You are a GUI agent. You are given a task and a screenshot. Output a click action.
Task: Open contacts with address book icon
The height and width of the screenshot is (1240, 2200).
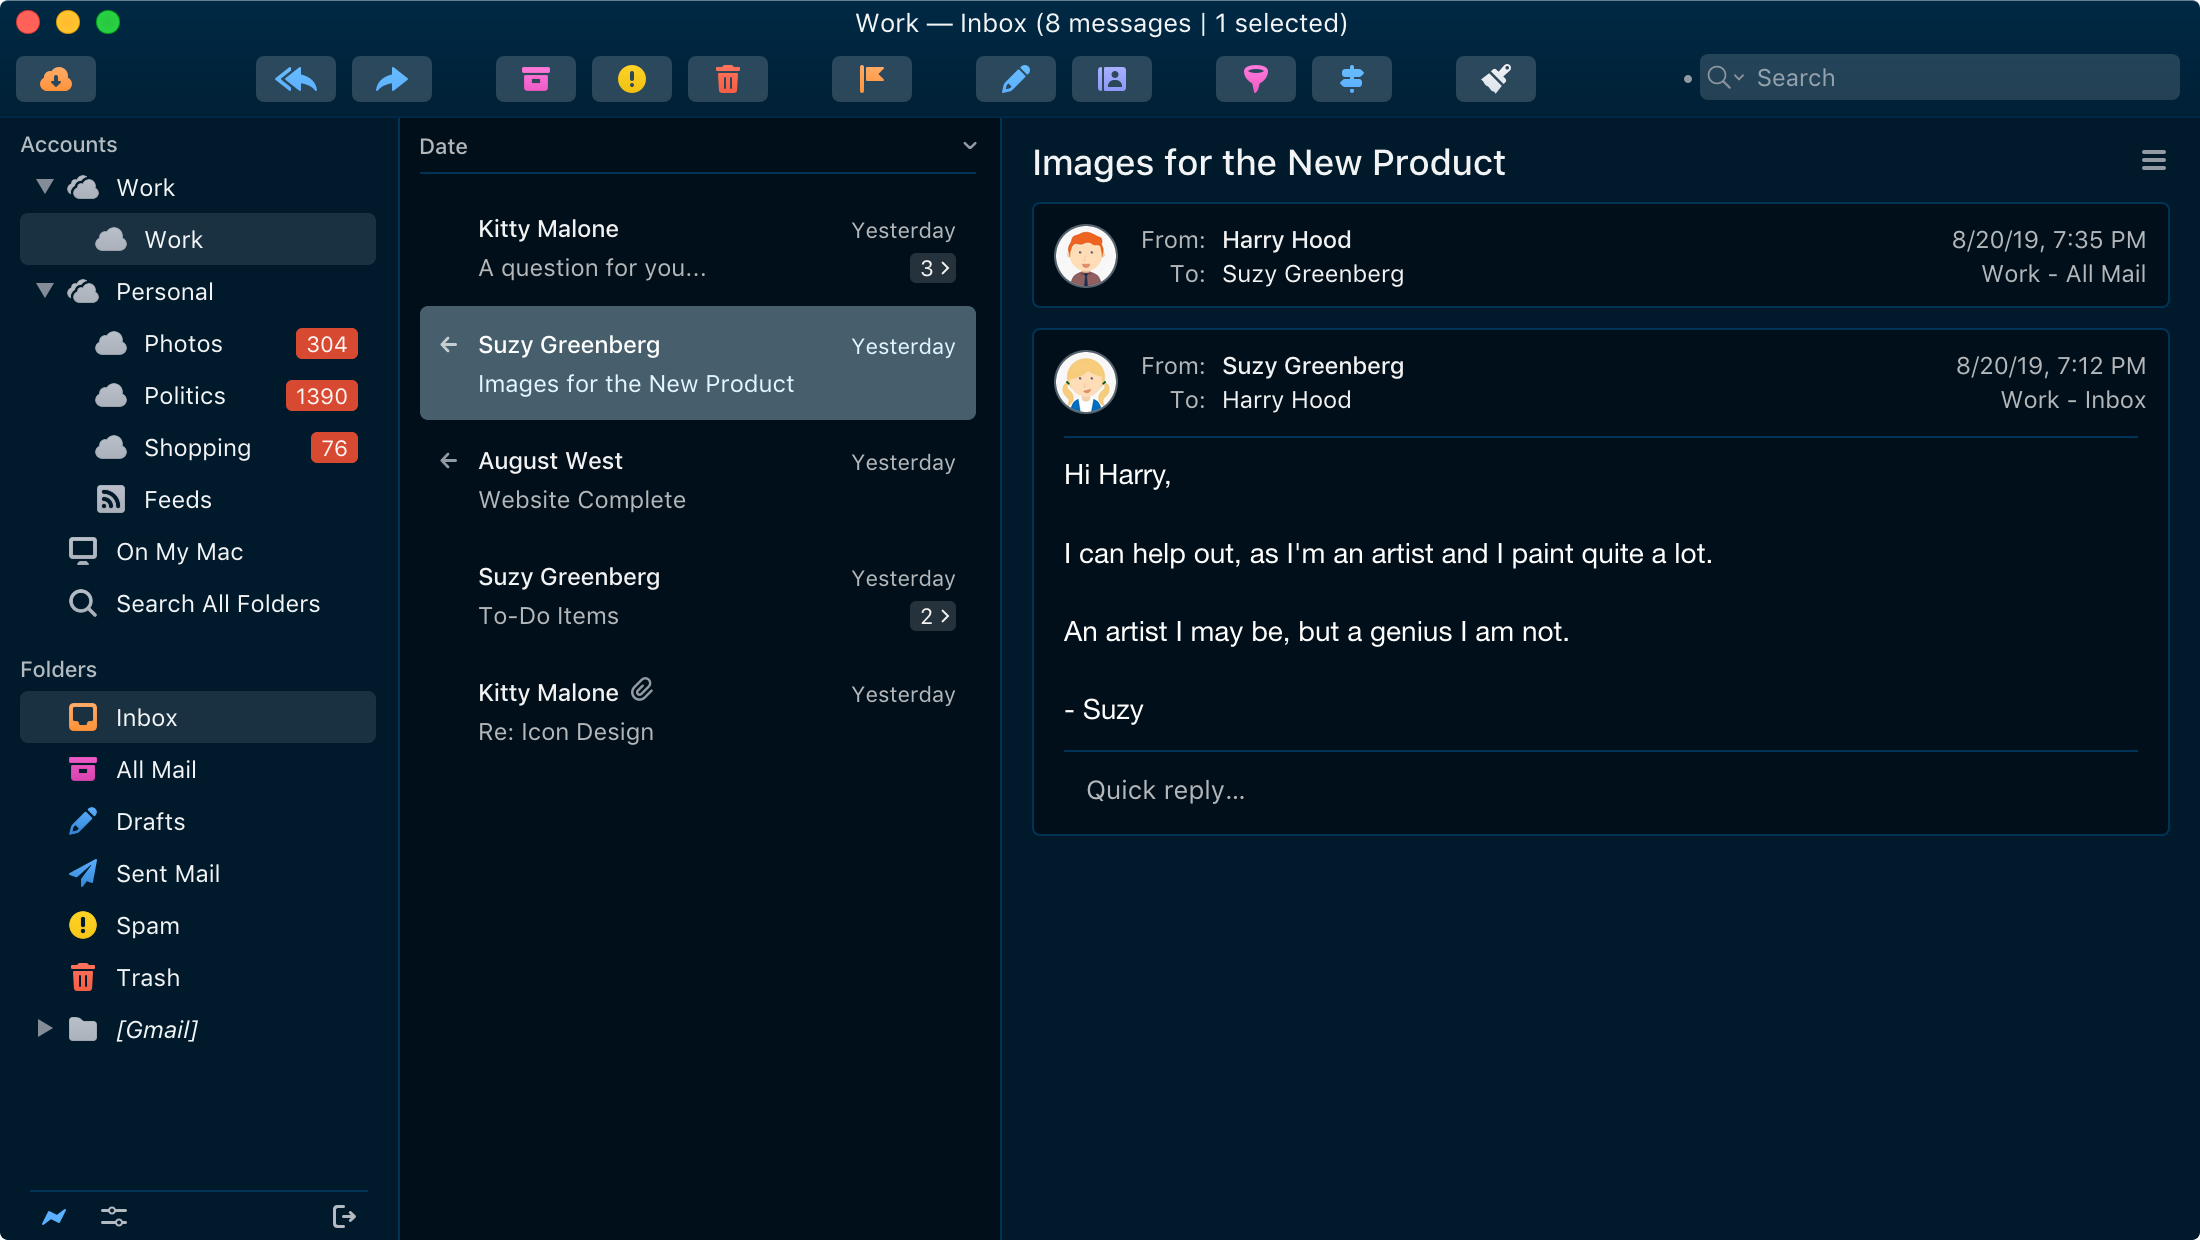coord(1112,79)
